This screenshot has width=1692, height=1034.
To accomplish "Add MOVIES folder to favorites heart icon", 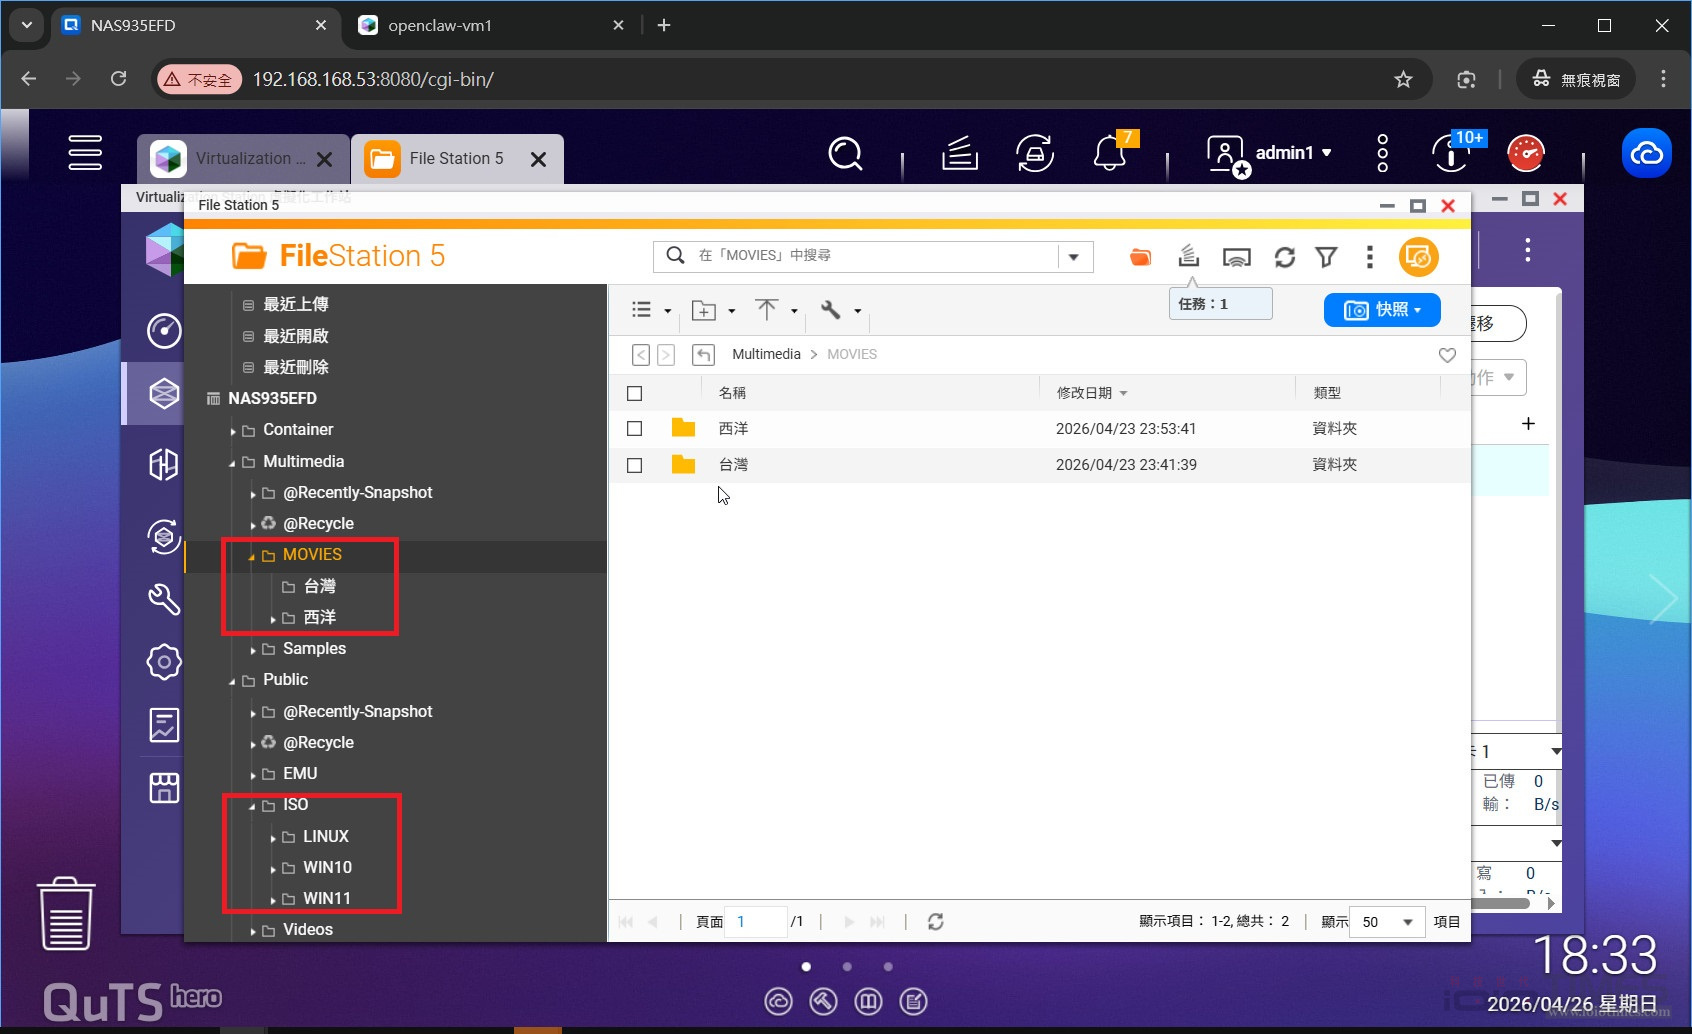I will click(1446, 355).
